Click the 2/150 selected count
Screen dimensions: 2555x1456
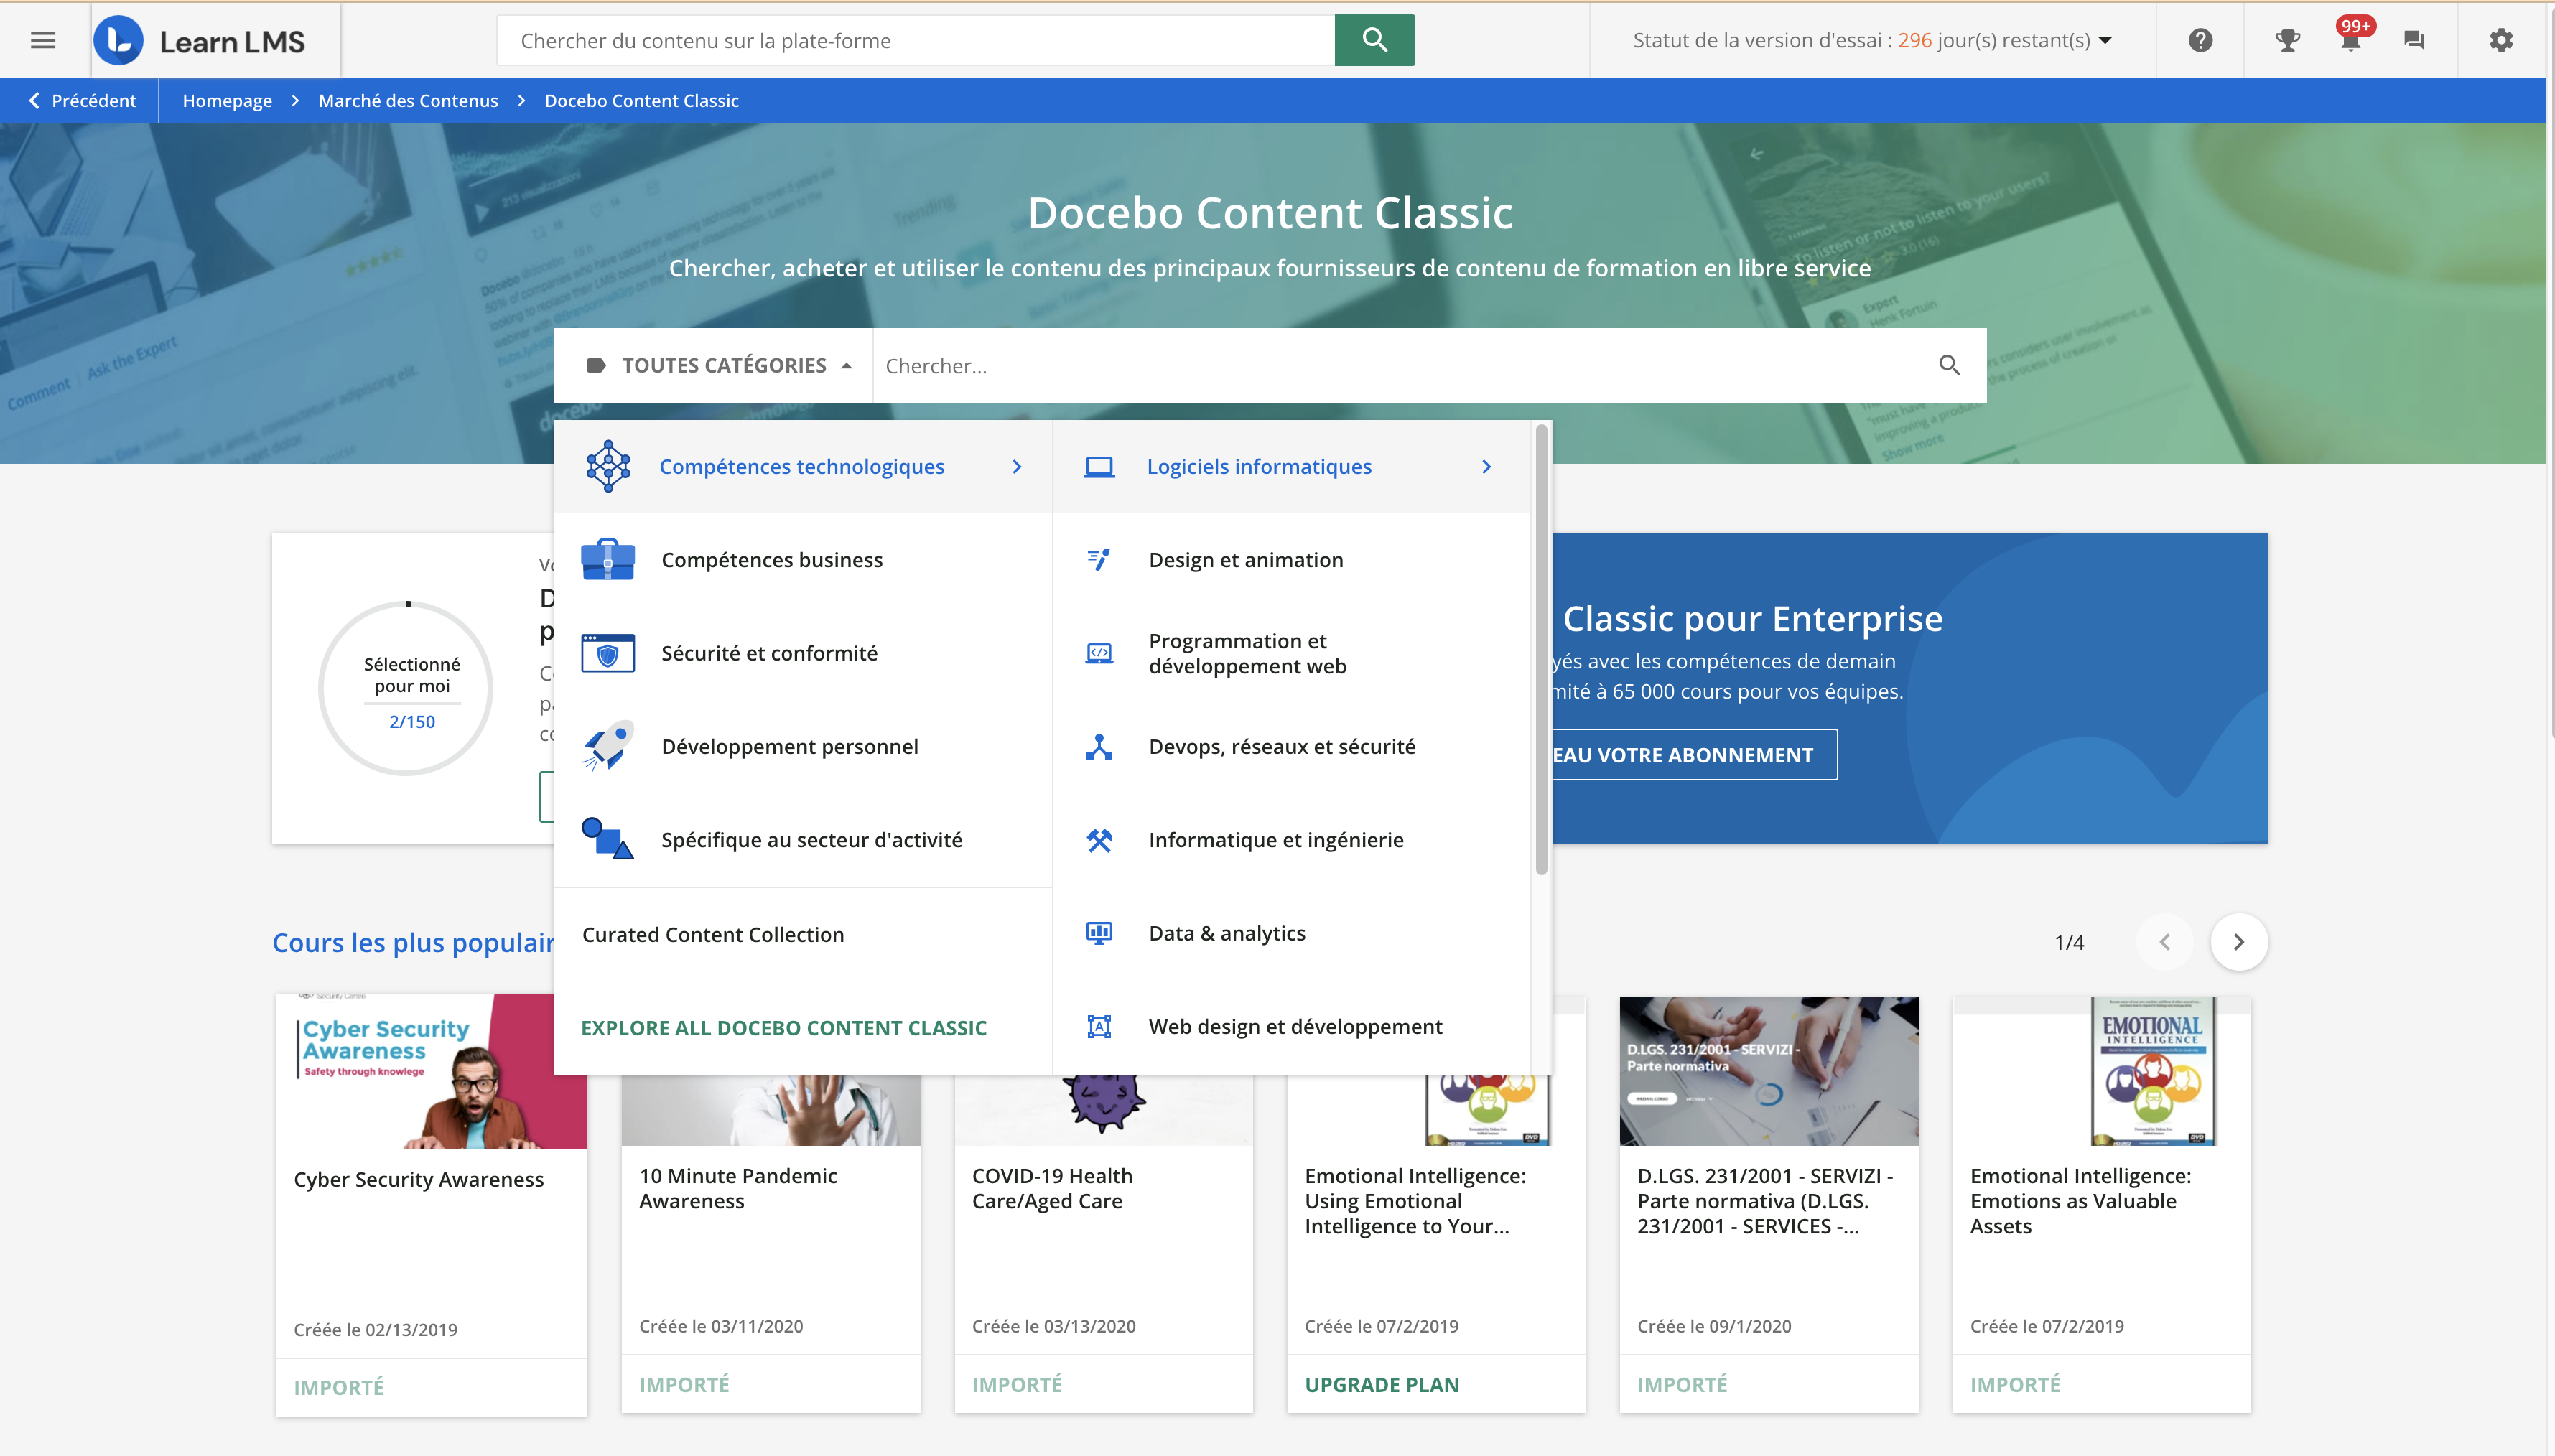[x=412, y=721]
